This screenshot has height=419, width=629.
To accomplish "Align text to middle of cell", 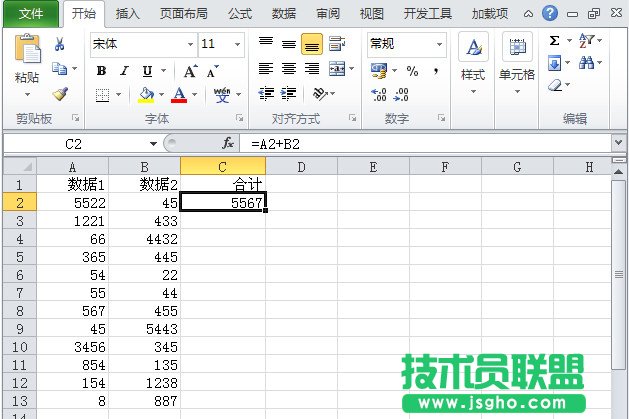I will [289, 44].
